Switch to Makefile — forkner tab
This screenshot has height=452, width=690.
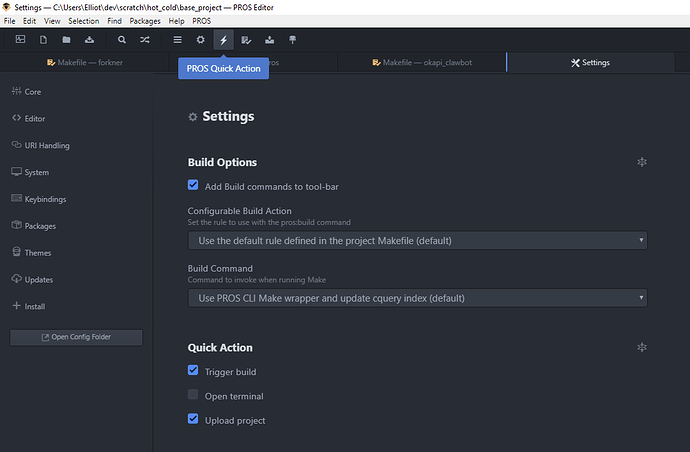click(84, 62)
